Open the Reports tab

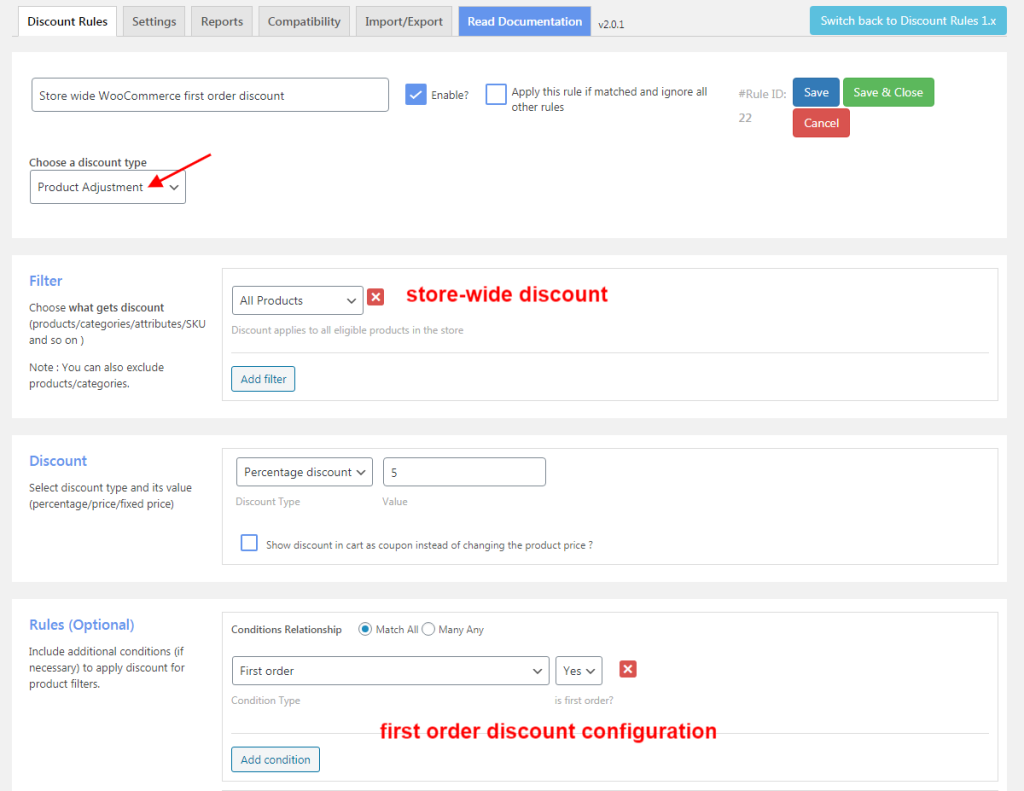[221, 20]
